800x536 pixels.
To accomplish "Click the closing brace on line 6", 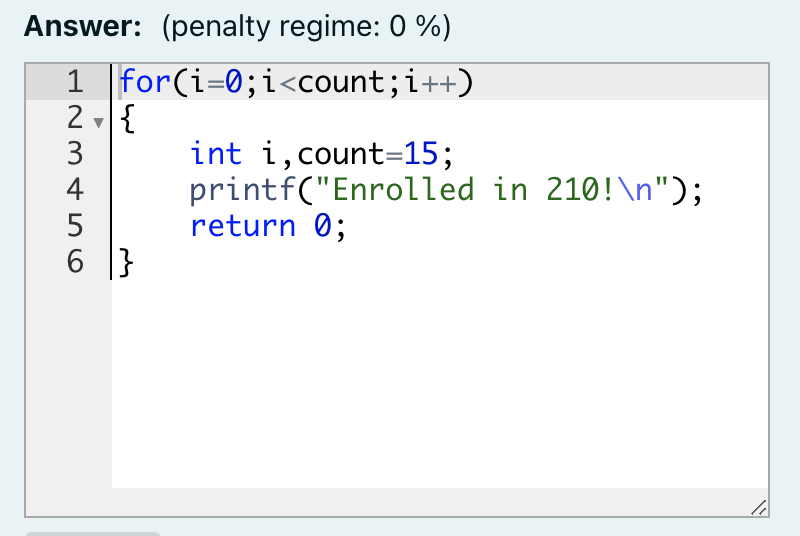I will (126, 263).
